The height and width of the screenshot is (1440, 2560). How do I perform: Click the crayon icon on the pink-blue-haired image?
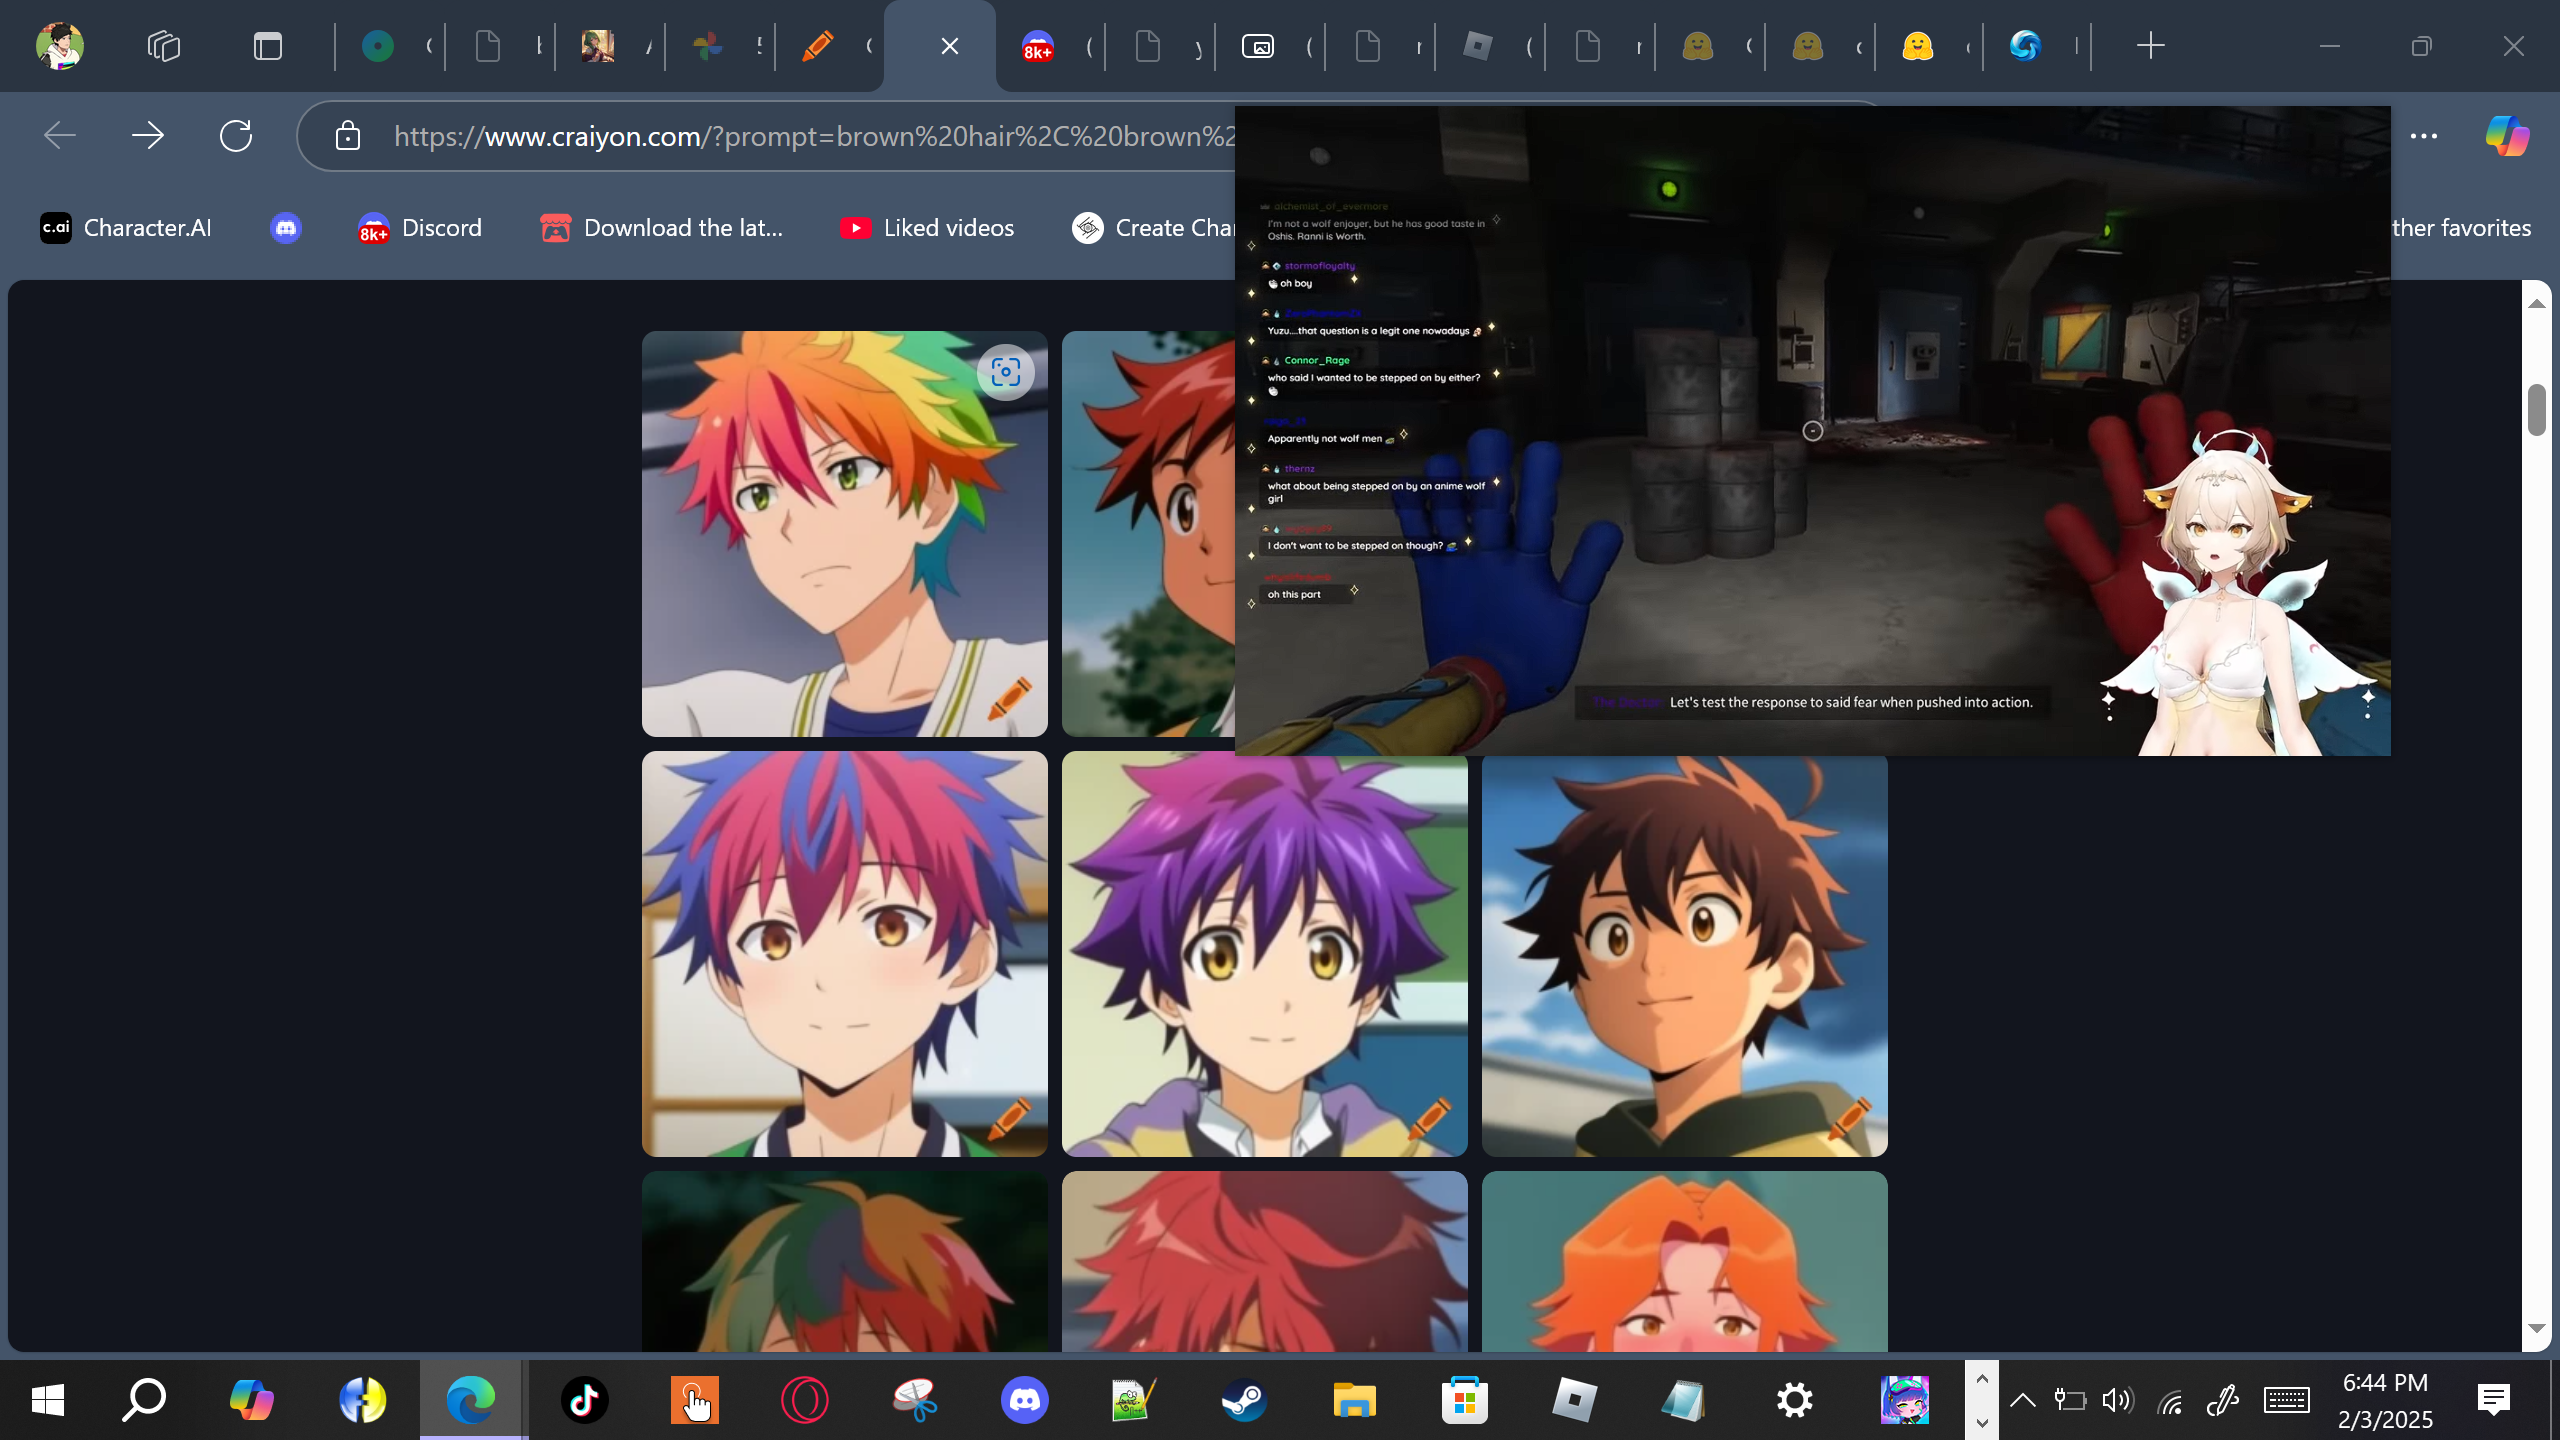click(x=1010, y=1117)
